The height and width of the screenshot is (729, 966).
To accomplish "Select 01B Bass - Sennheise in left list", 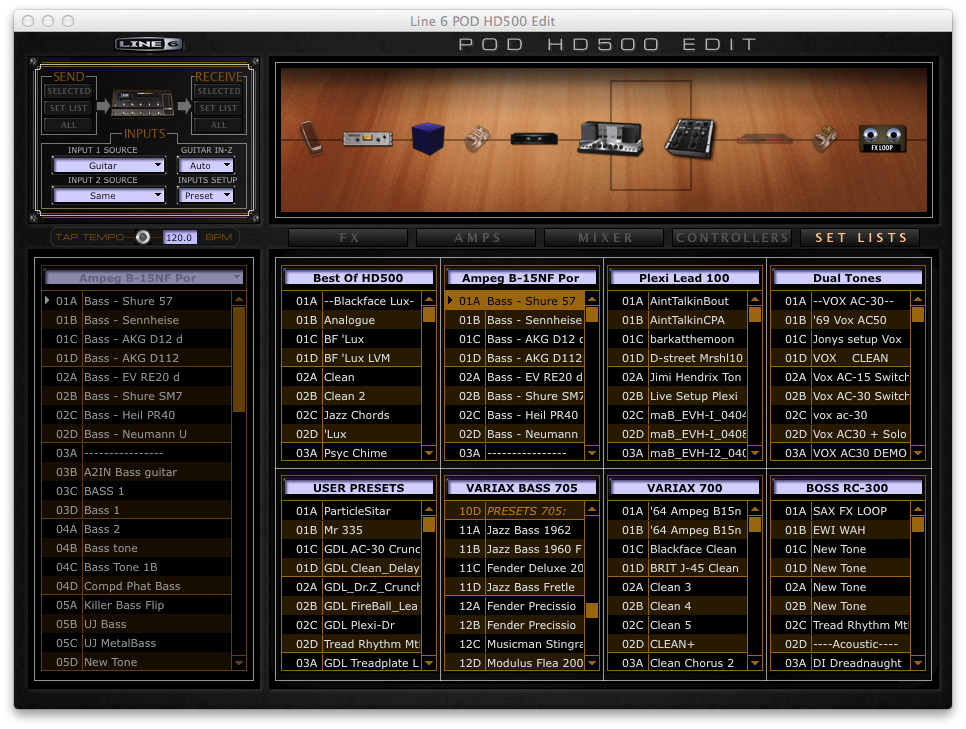I will tap(137, 320).
